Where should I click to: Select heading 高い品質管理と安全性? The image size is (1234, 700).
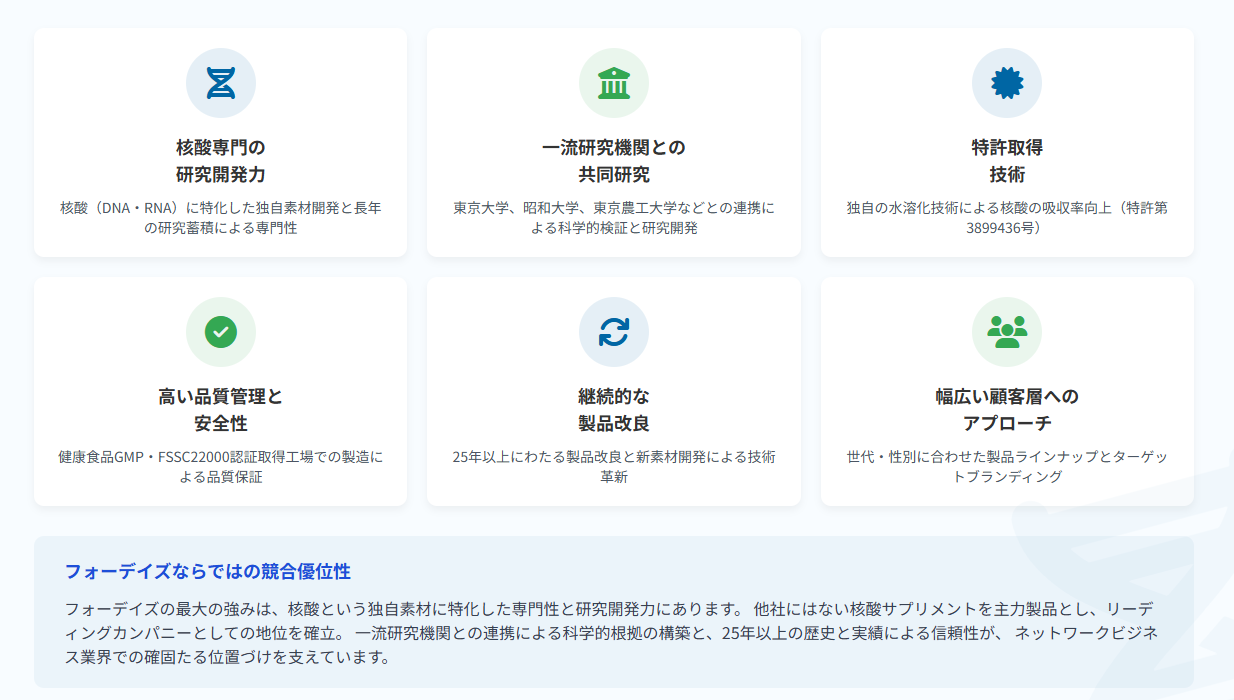point(221,410)
